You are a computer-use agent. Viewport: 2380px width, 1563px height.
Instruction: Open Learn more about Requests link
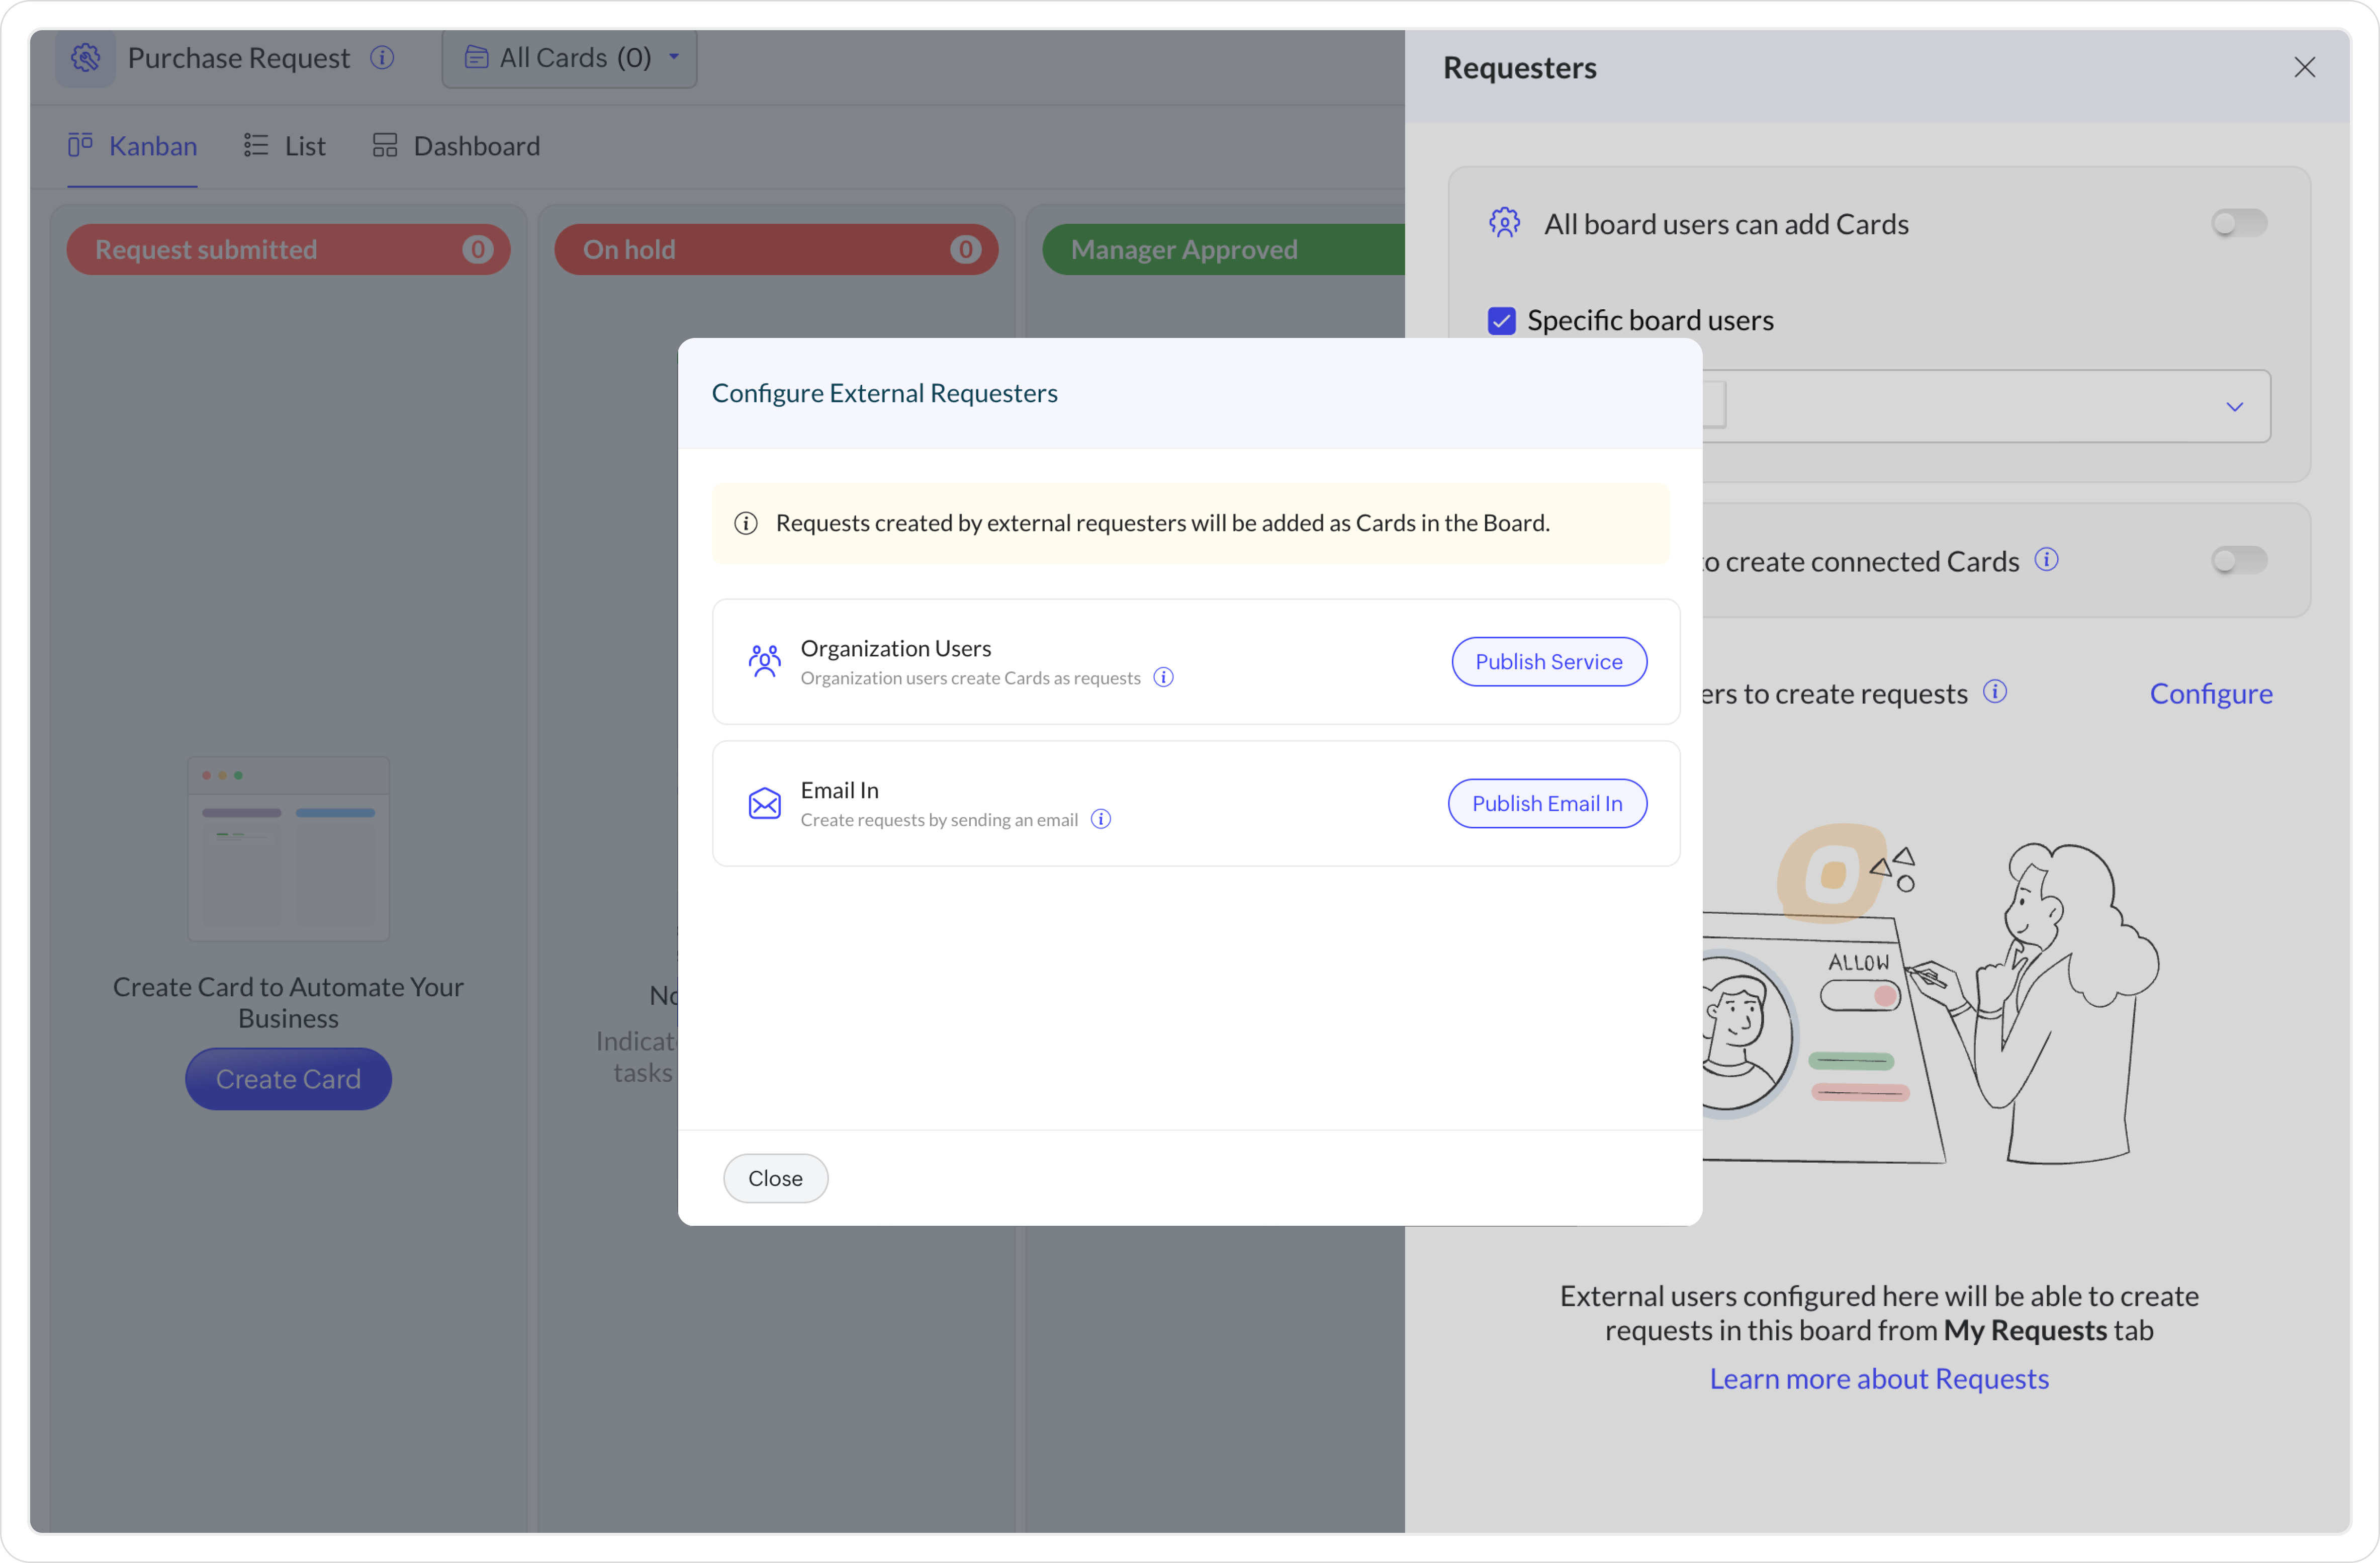1878,1379
